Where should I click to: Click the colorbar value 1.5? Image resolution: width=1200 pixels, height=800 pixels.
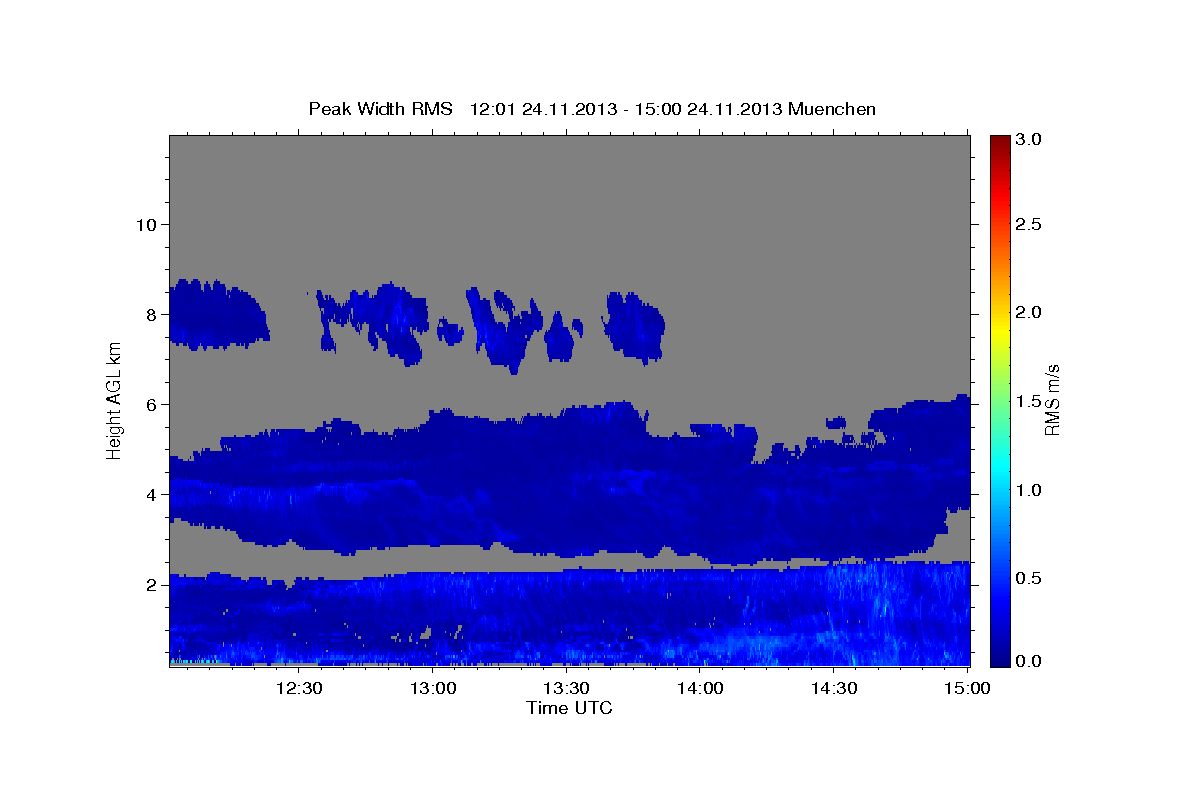point(1029,402)
